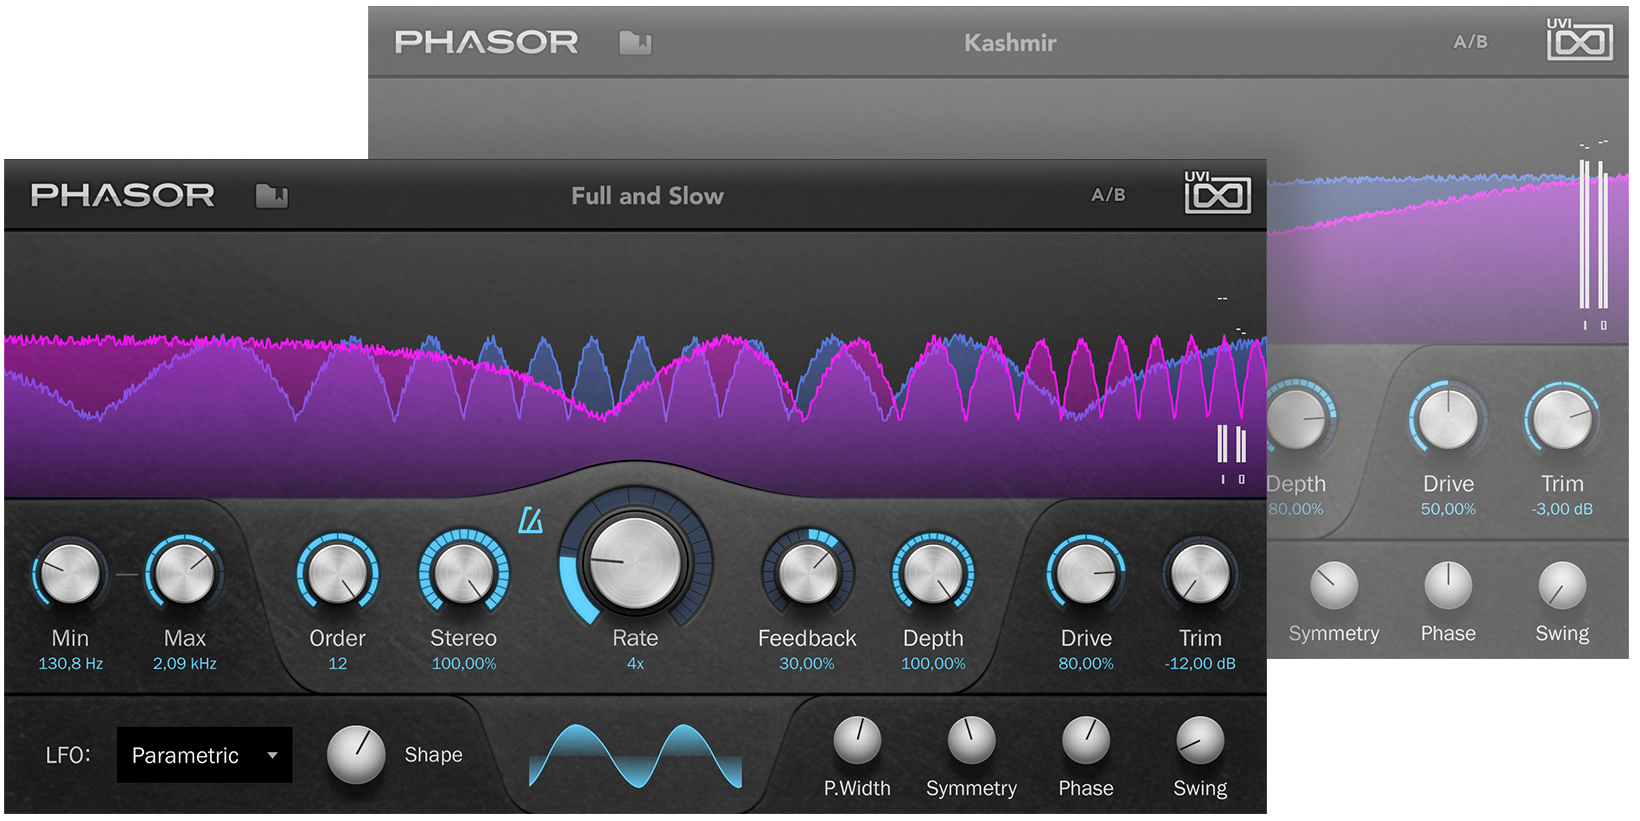
Task: Click the Order knob
Action: 338,573
